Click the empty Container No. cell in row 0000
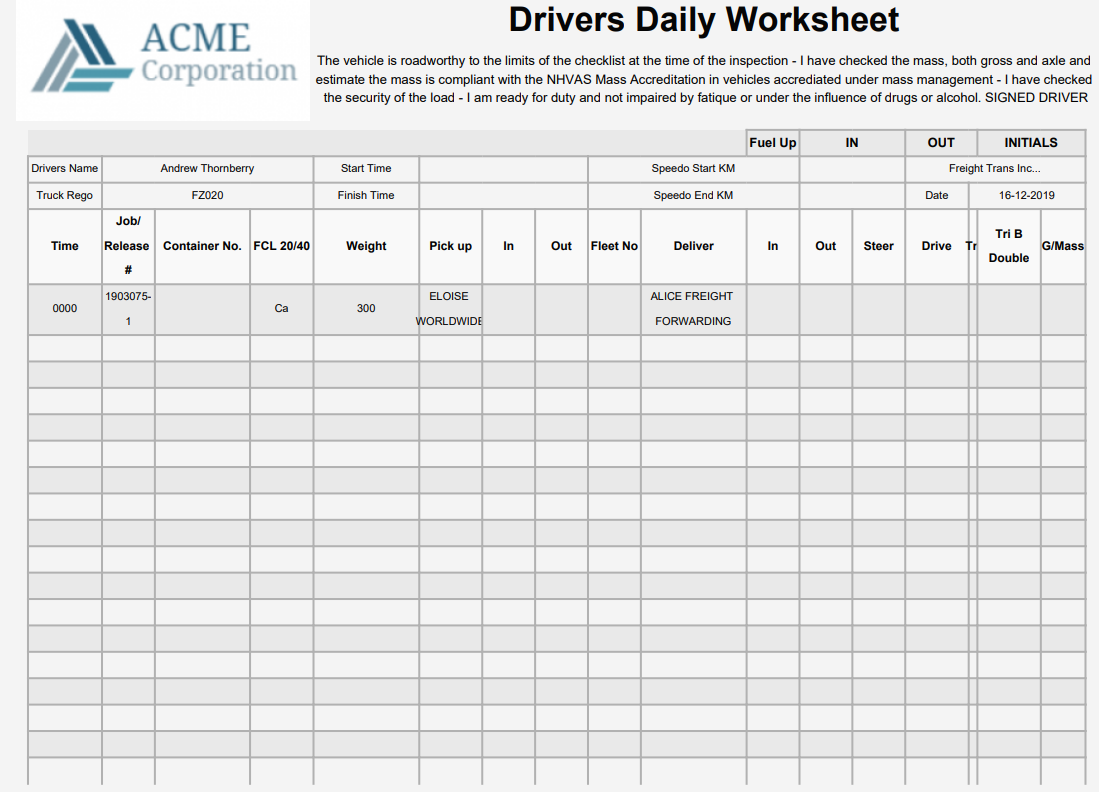This screenshot has height=792, width=1099. click(202, 308)
